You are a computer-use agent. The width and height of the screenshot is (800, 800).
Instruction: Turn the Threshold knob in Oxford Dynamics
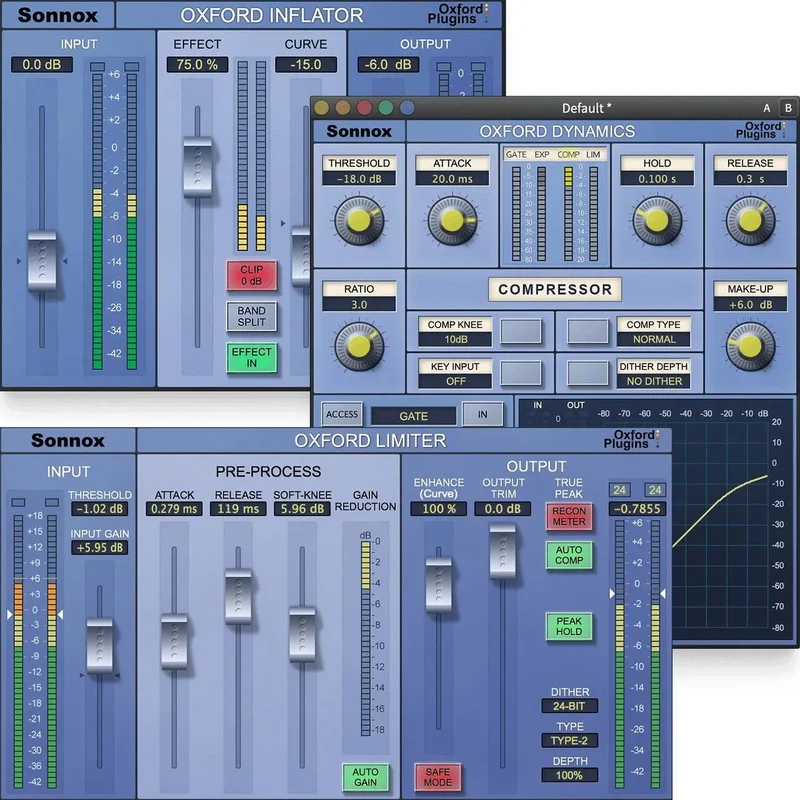click(359, 220)
